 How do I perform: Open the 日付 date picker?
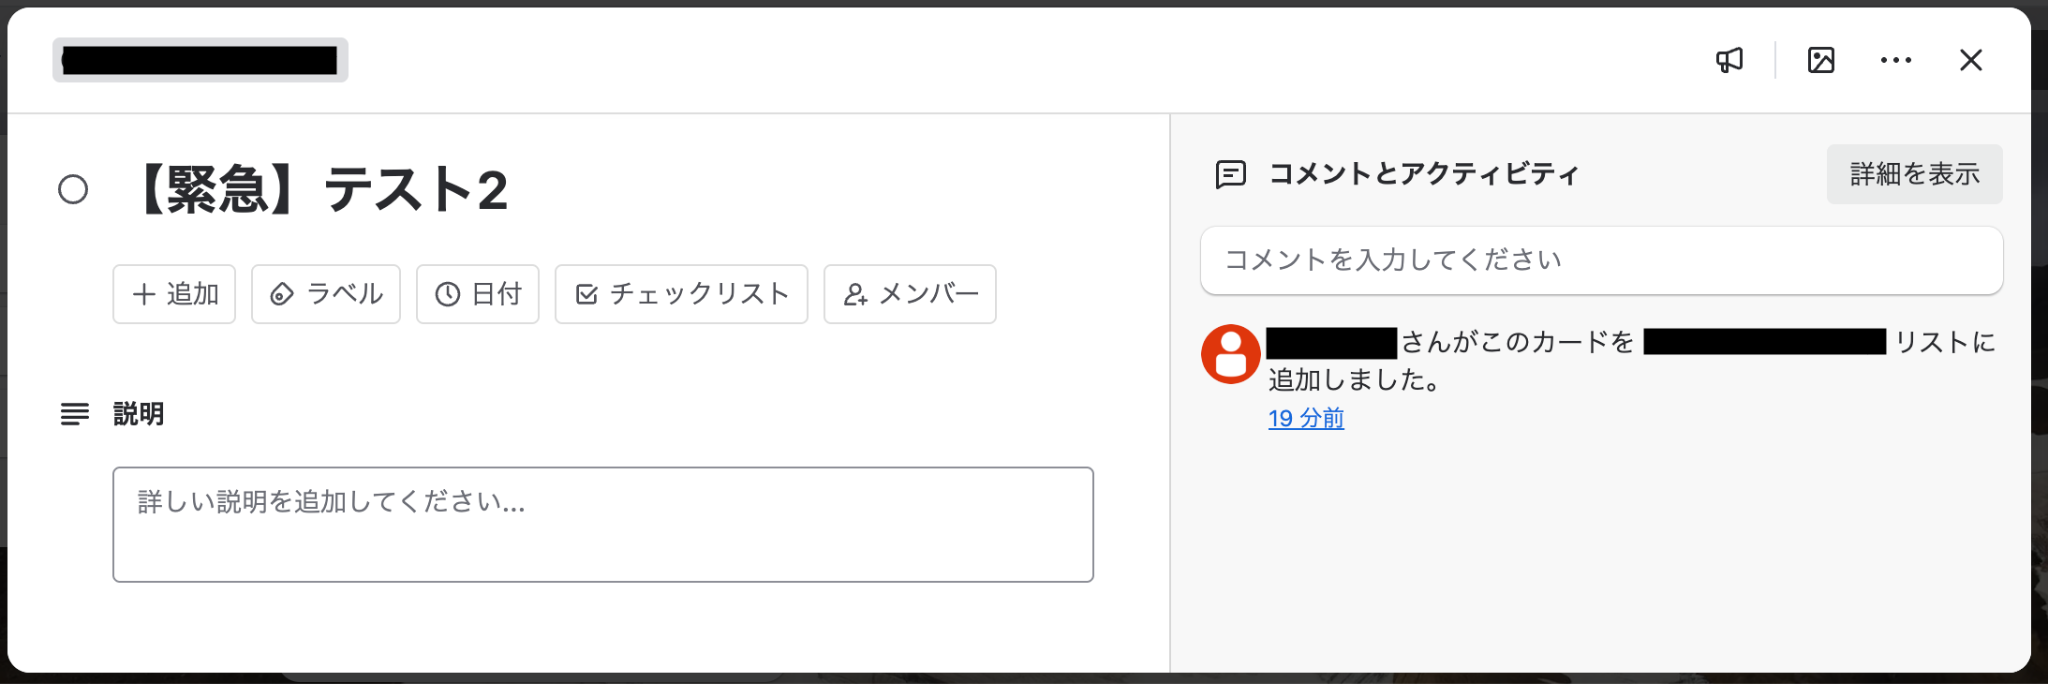pos(478,294)
